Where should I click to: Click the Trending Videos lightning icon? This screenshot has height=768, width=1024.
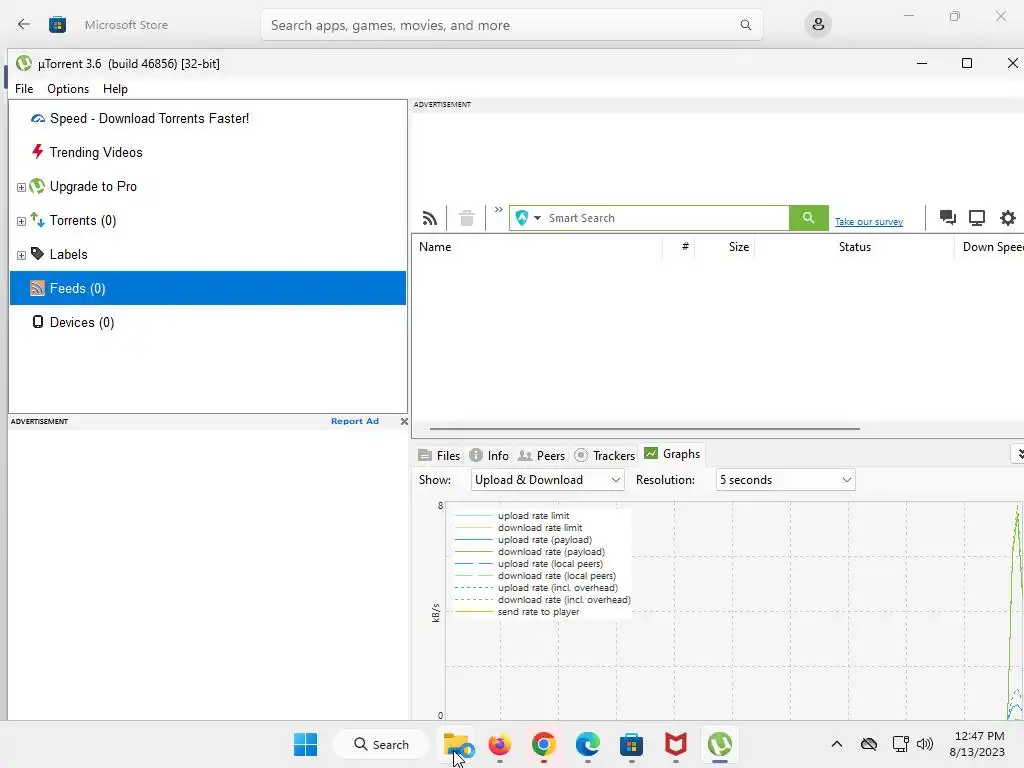coord(37,152)
